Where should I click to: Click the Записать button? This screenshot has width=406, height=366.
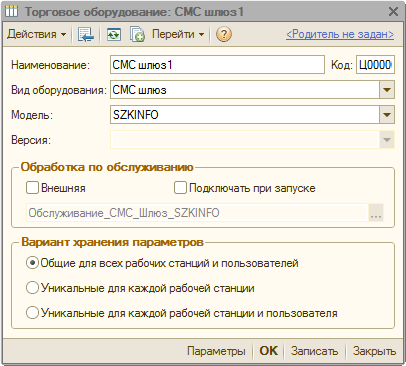click(314, 351)
